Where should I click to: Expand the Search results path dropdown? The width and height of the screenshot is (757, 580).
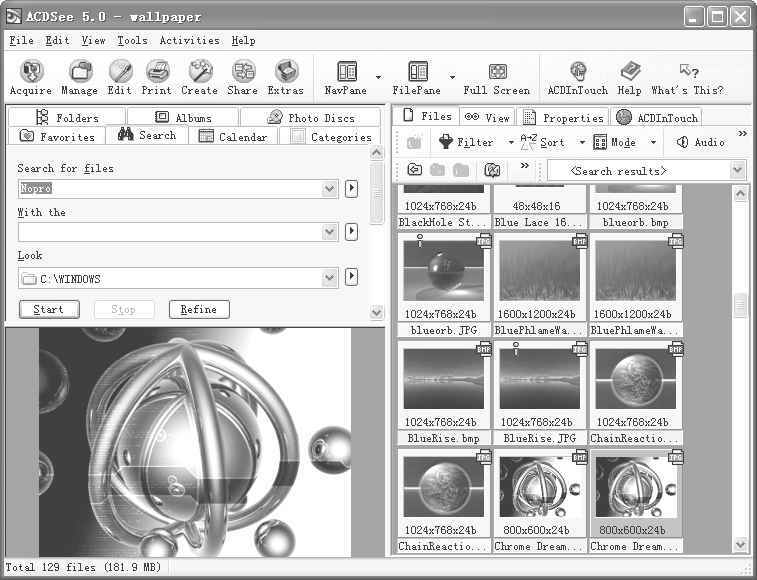[x=738, y=171]
